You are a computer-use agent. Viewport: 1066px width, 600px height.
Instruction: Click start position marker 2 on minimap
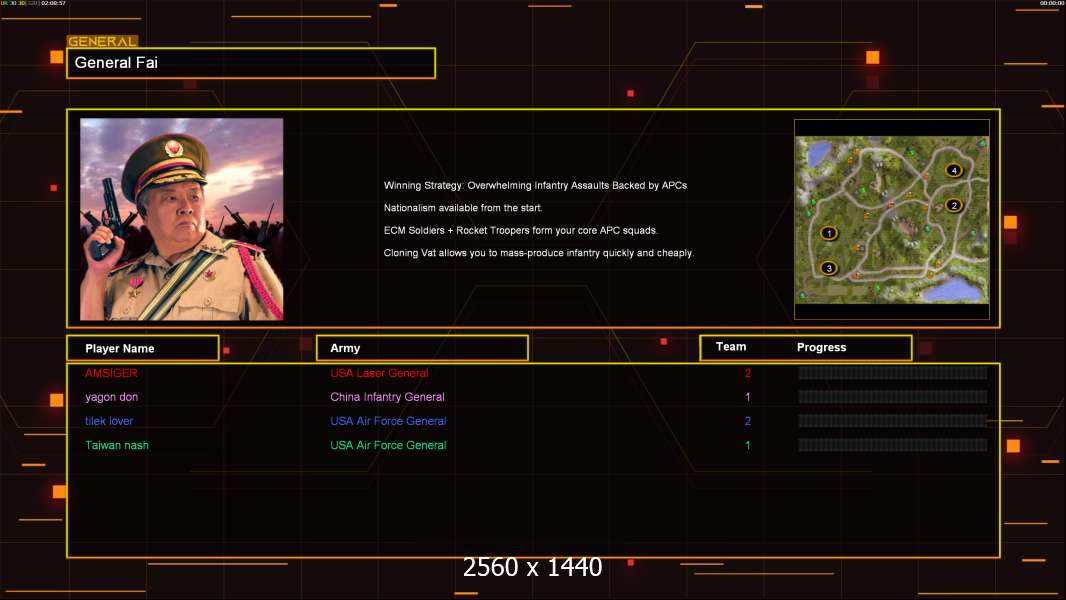pyautogui.click(x=953, y=205)
